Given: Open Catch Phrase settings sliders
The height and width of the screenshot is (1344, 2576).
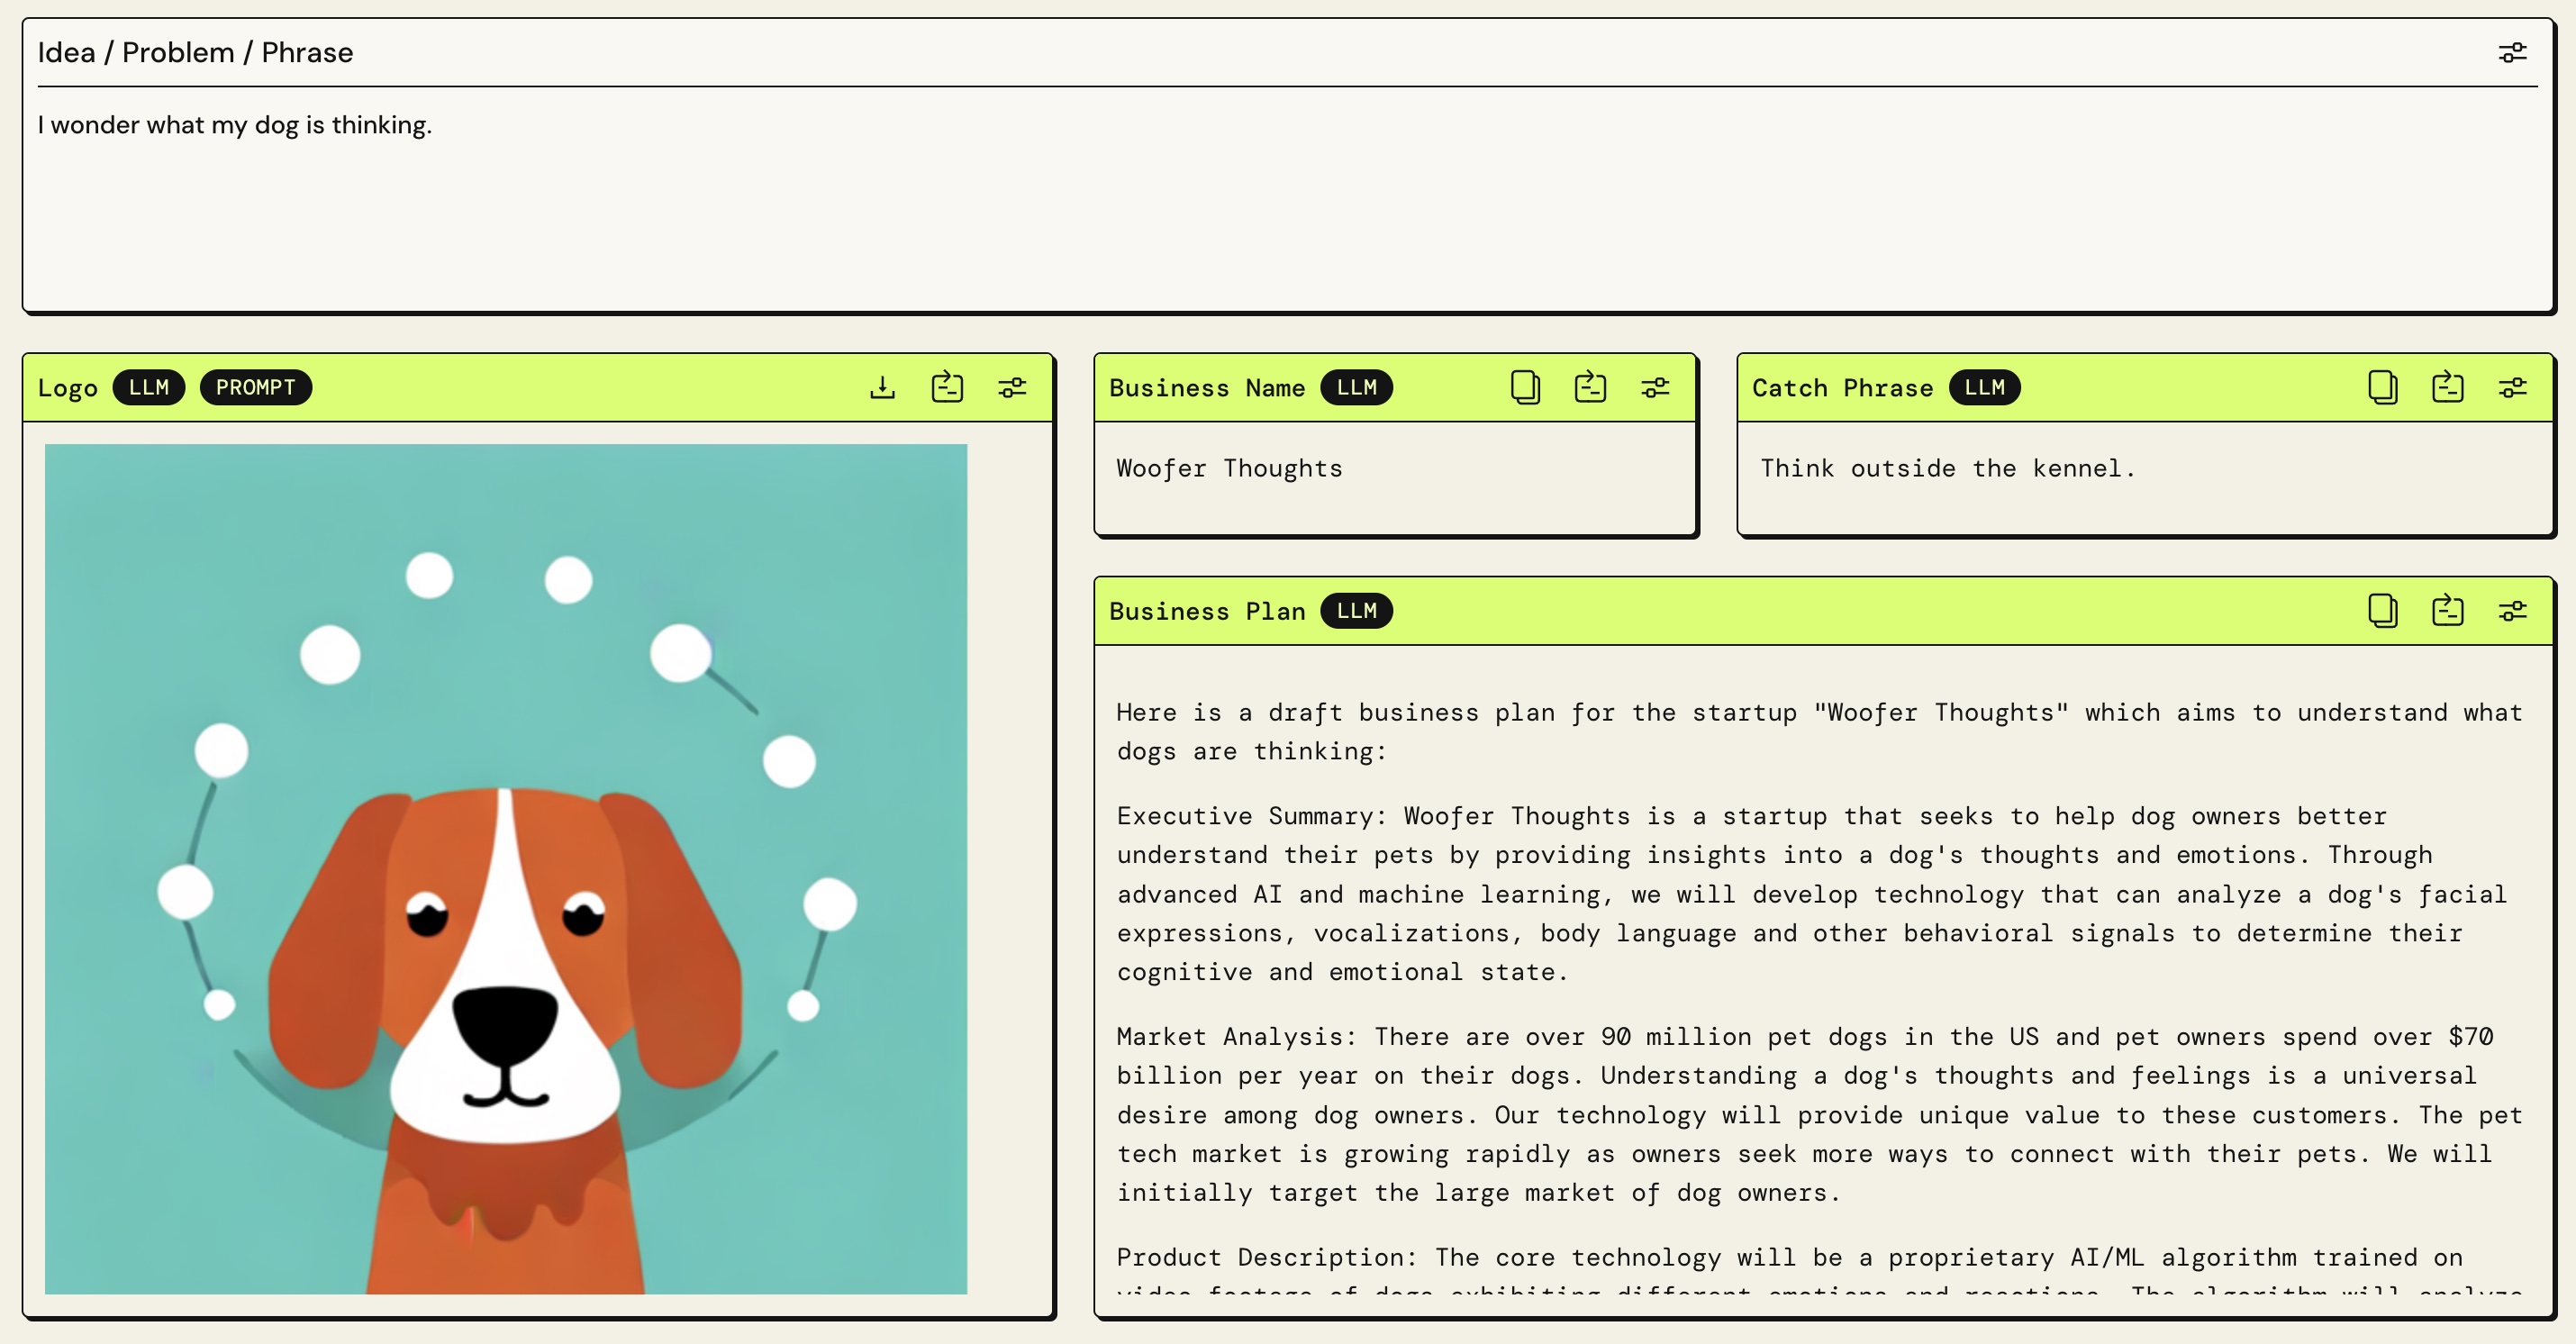Looking at the screenshot, I should [x=2512, y=387].
